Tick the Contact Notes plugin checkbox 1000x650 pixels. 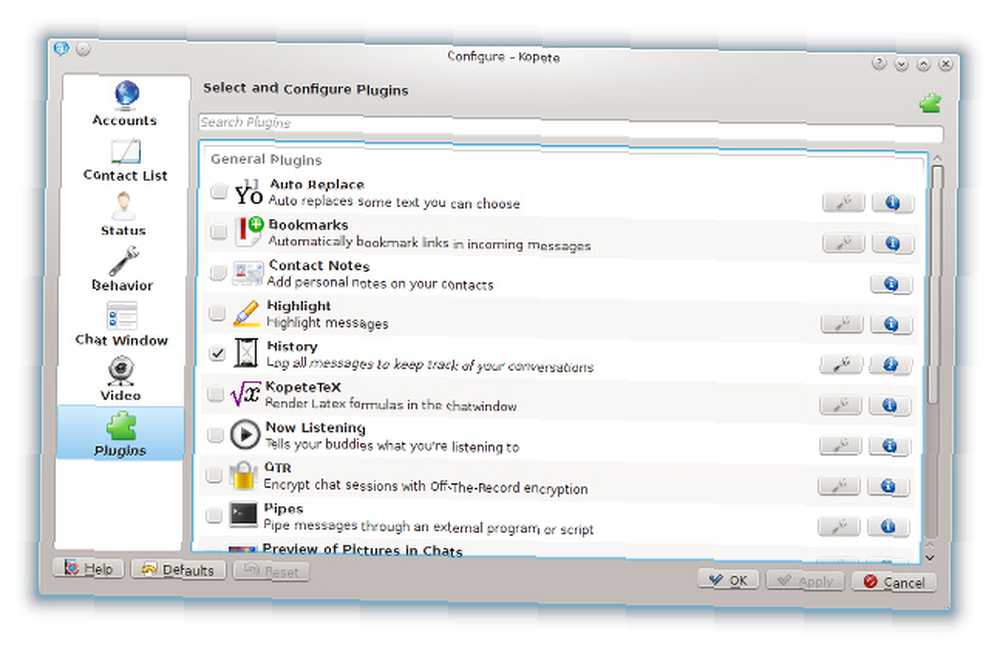pyautogui.click(x=217, y=272)
